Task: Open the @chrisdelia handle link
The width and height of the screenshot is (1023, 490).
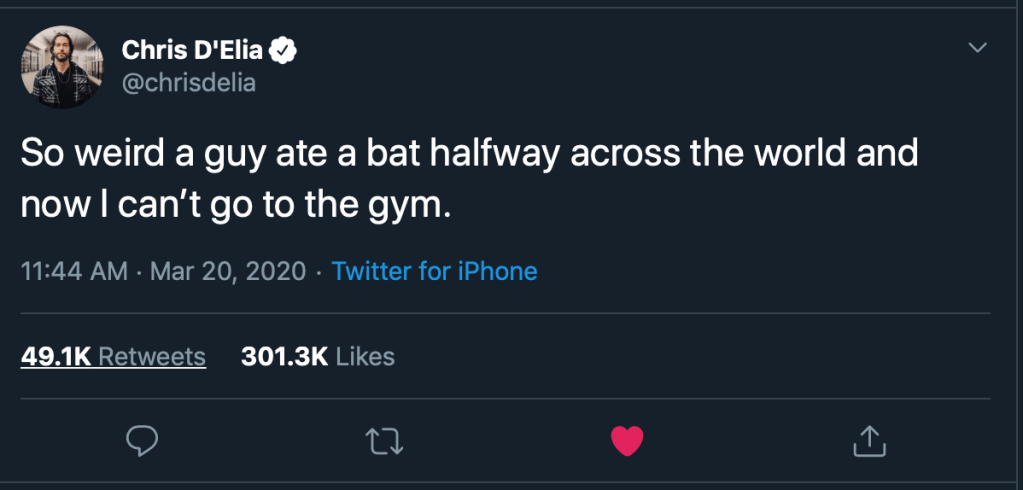Action: pos(188,82)
